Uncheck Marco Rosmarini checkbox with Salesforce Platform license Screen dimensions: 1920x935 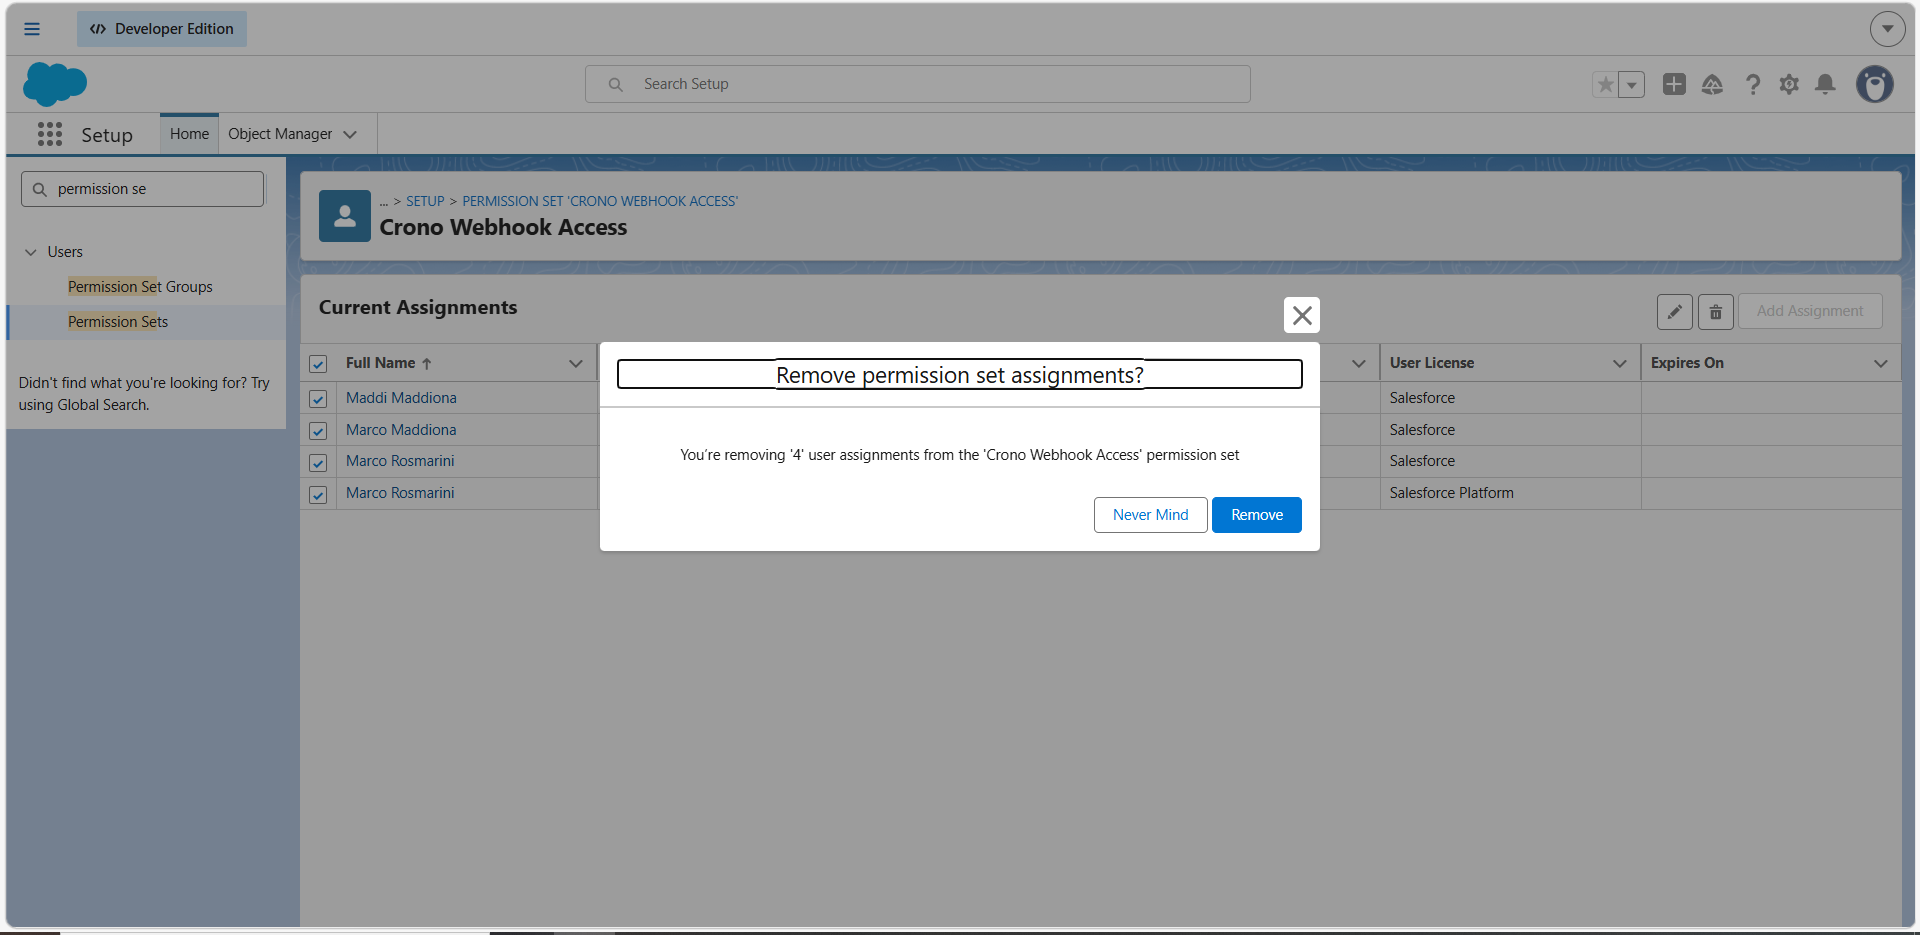(x=318, y=495)
